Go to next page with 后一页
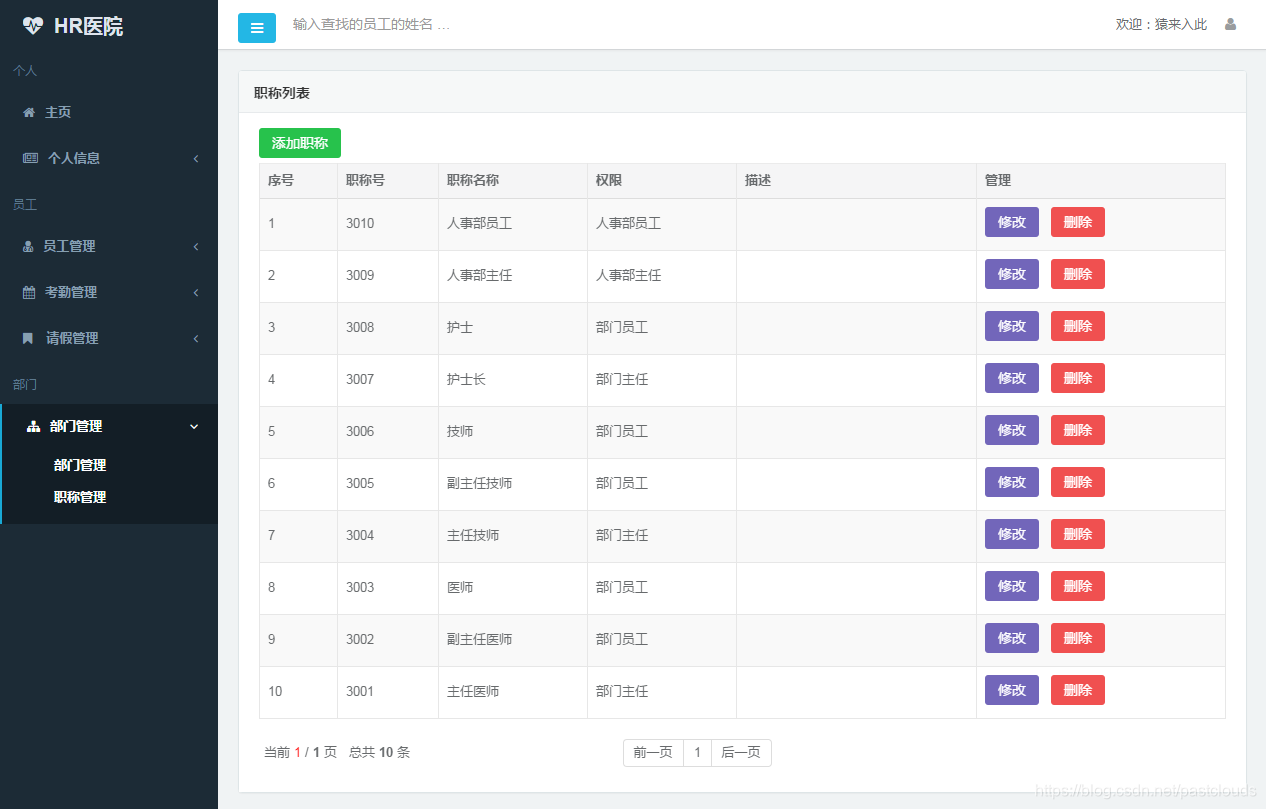This screenshot has width=1266, height=809. tap(741, 753)
